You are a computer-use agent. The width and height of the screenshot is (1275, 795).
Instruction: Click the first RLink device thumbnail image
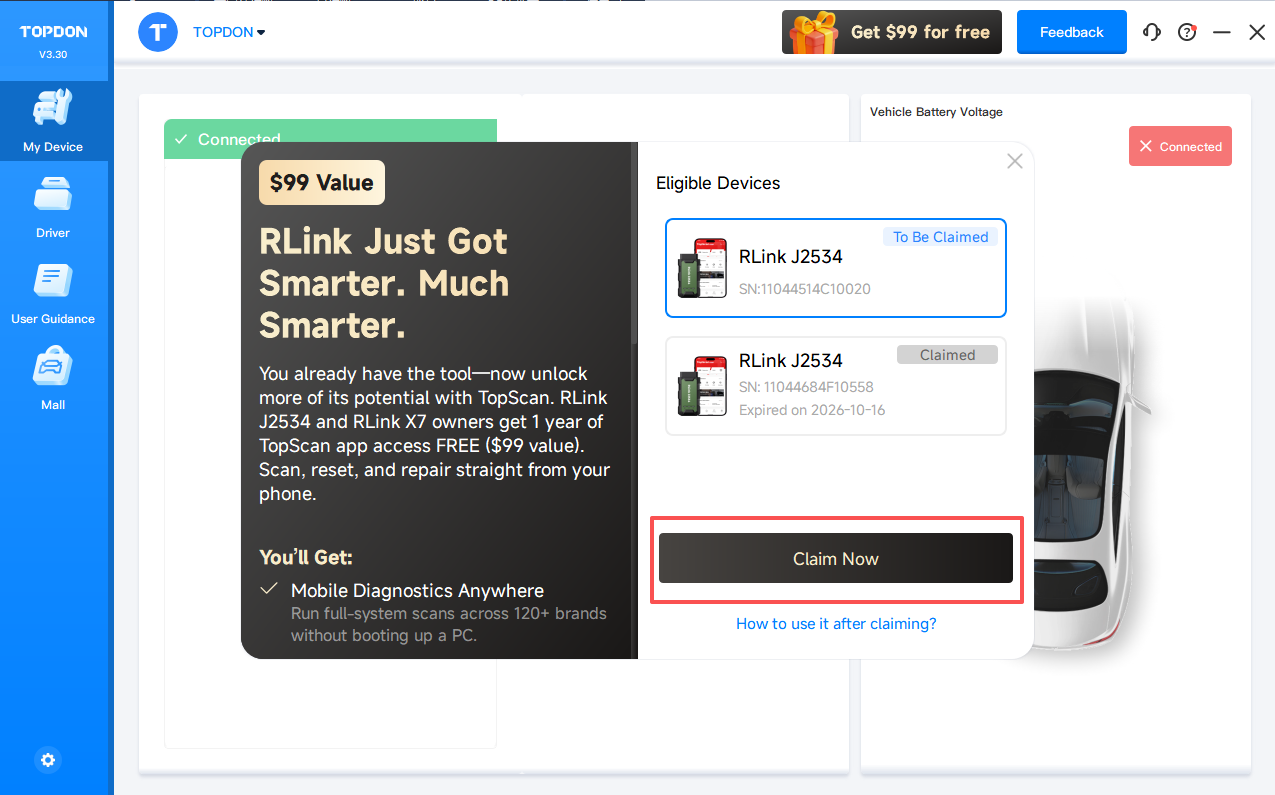pos(701,268)
